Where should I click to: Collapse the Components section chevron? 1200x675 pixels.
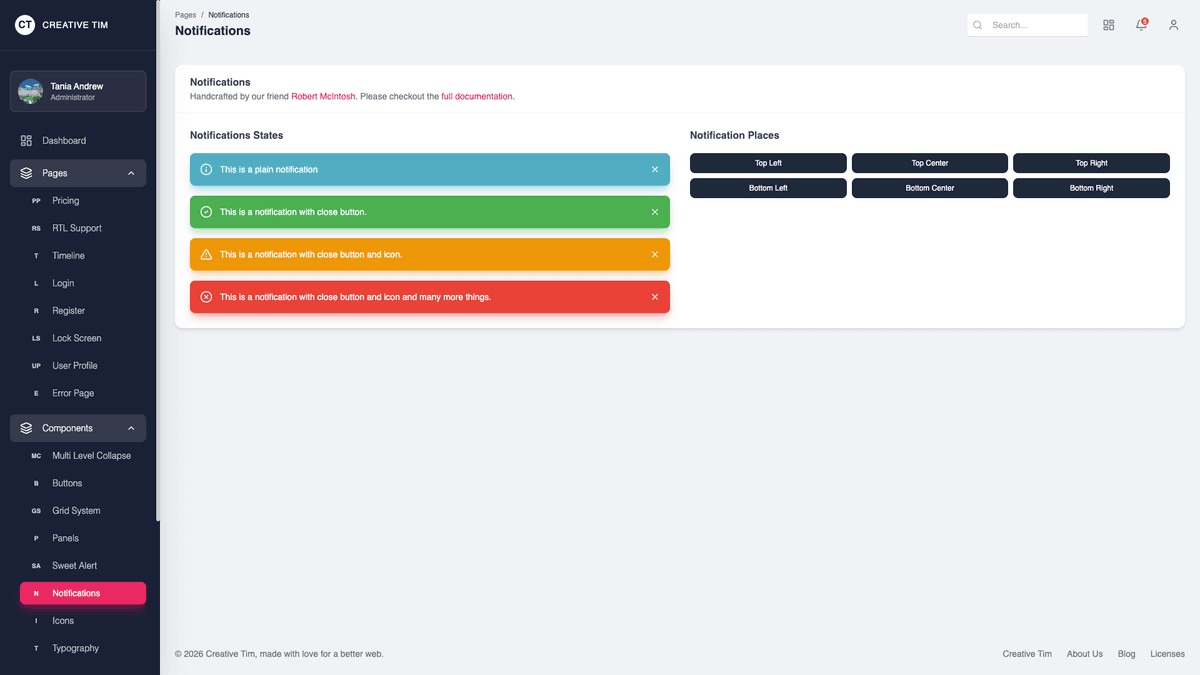[x=130, y=427]
